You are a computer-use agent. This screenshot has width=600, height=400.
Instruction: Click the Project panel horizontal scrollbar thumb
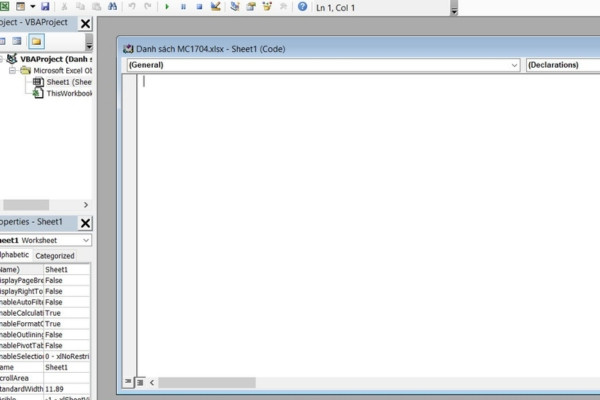(26, 205)
